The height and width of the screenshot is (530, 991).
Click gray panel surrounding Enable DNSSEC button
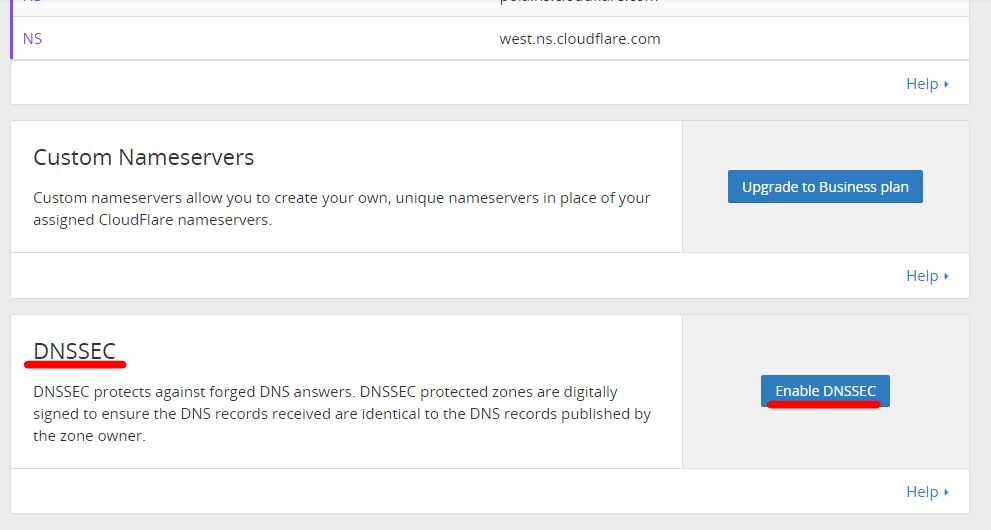click(825, 440)
